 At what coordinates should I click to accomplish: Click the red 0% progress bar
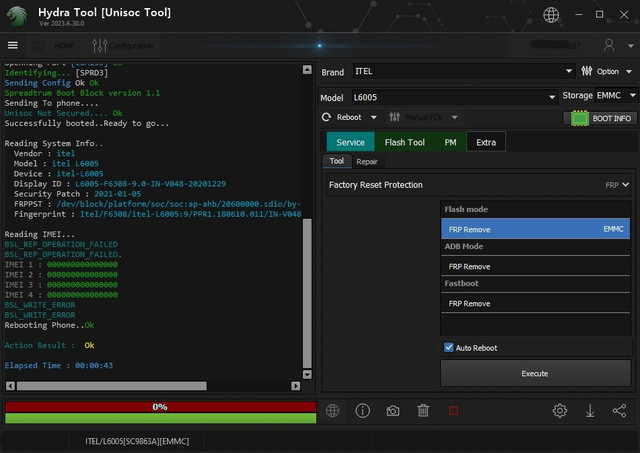(x=160, y=407)
